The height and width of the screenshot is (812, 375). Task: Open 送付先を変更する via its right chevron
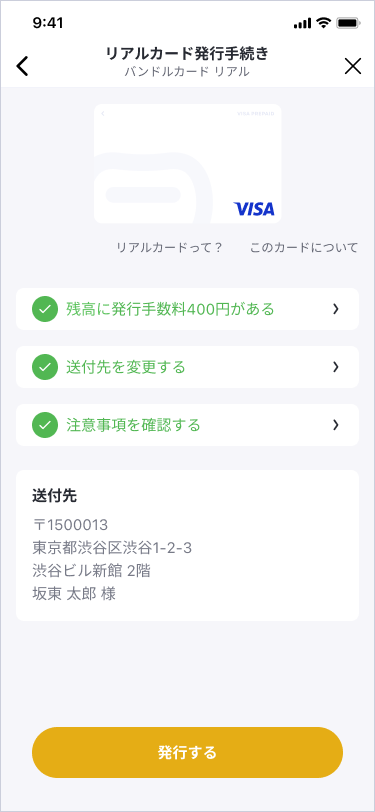coord(336,367)
